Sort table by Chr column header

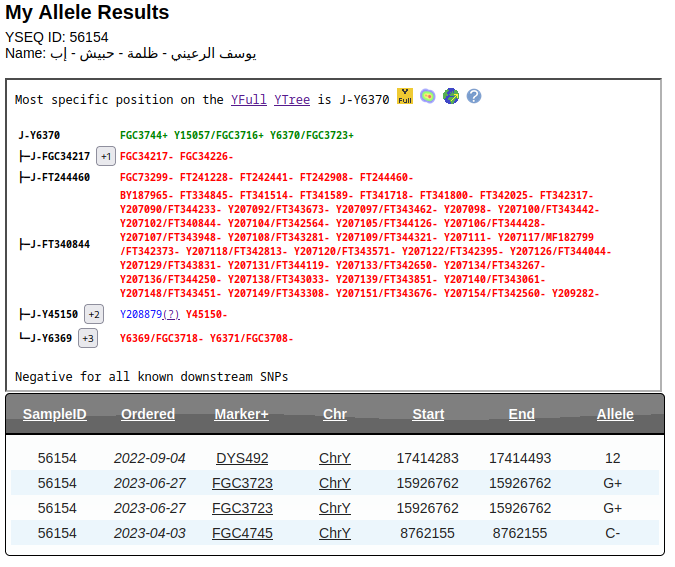[335, 414]
